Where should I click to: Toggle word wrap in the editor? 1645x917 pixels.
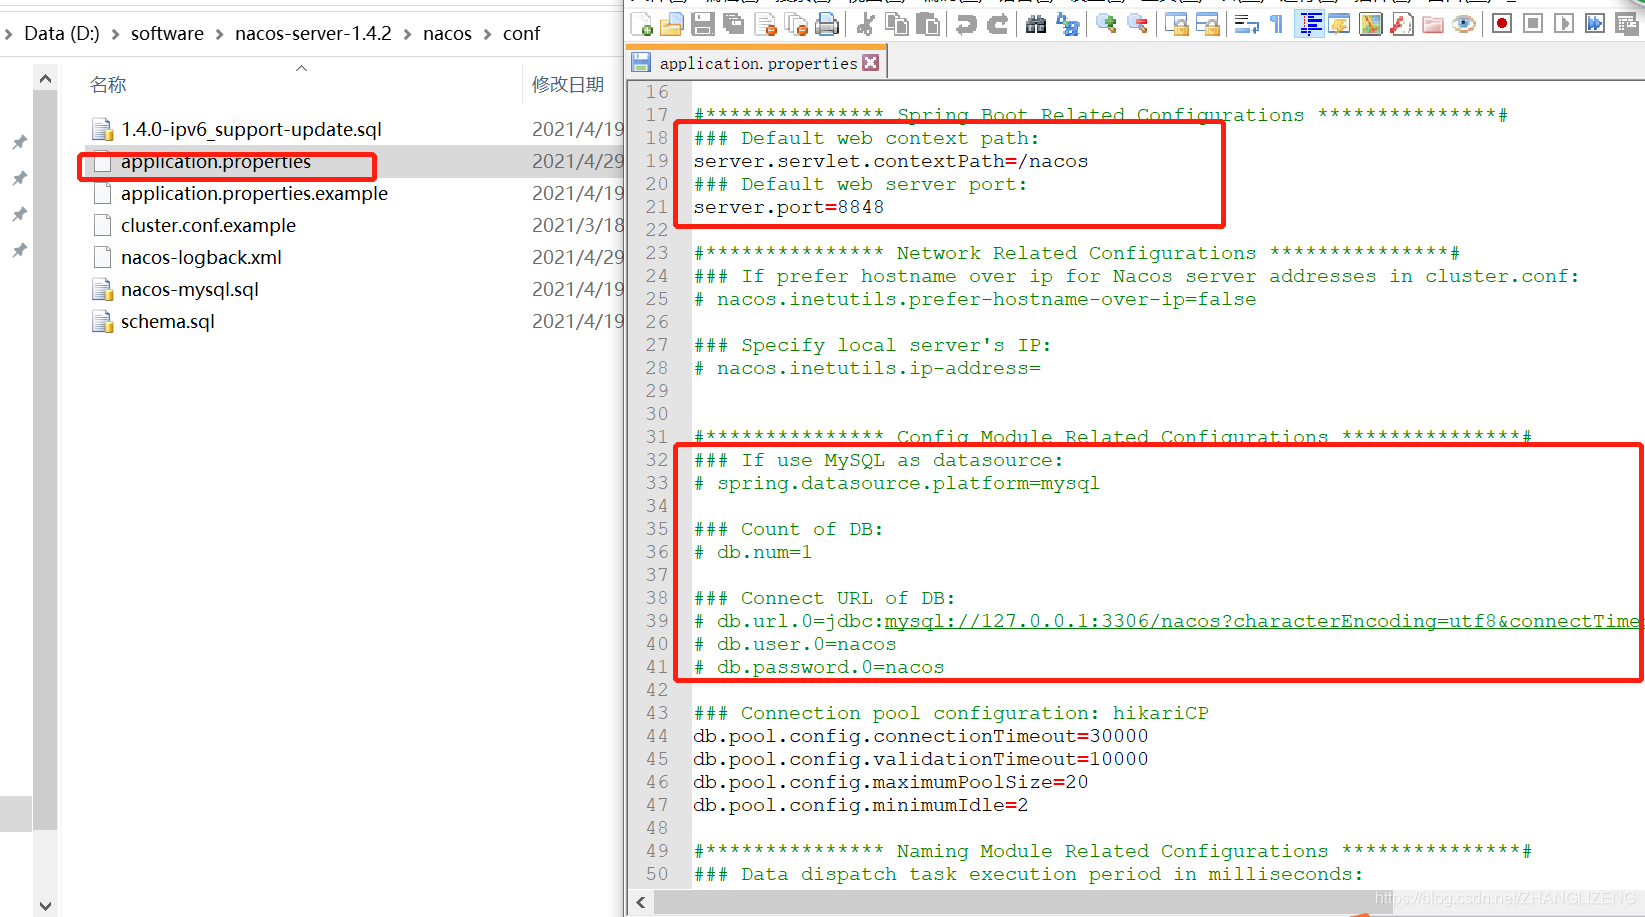[x=1246, y=24]
